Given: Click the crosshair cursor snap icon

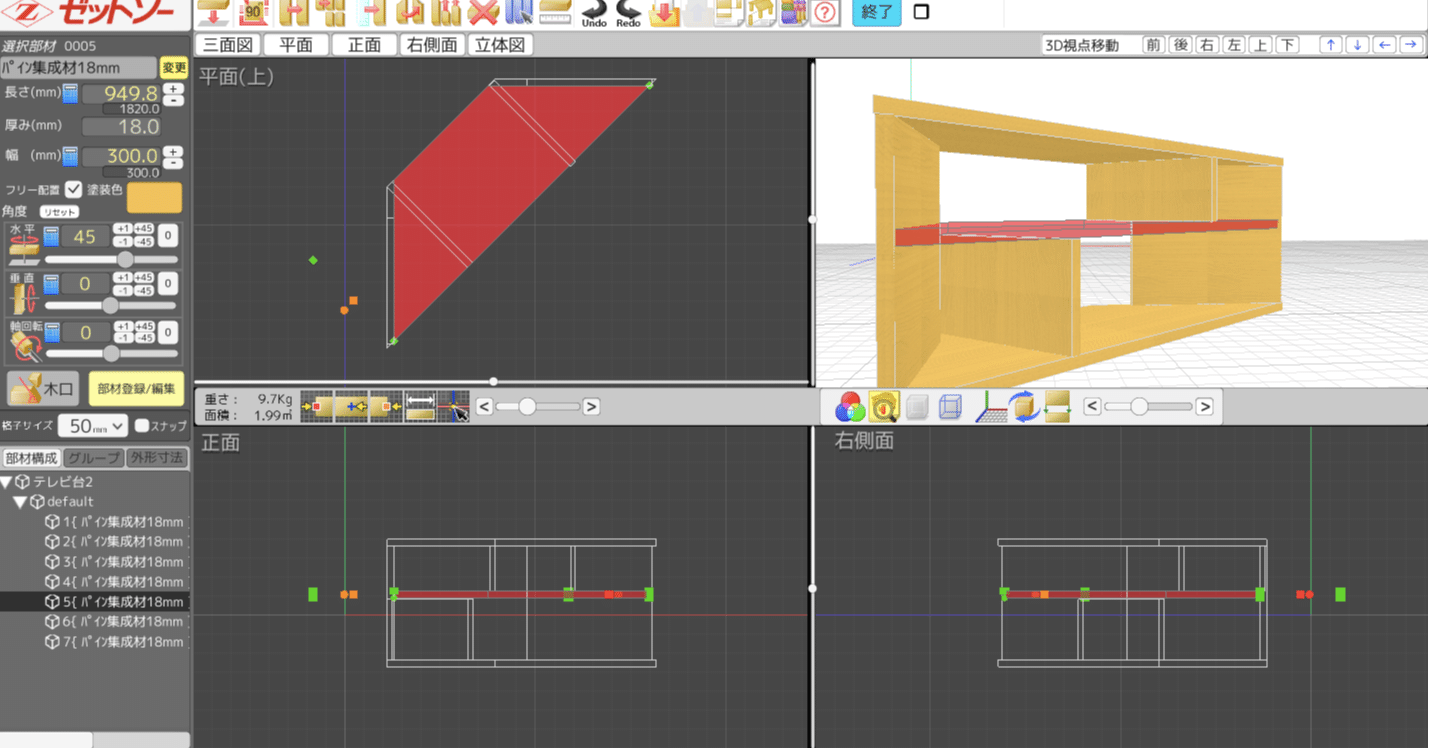Looking at the screenshot, I should pos(454,406).
